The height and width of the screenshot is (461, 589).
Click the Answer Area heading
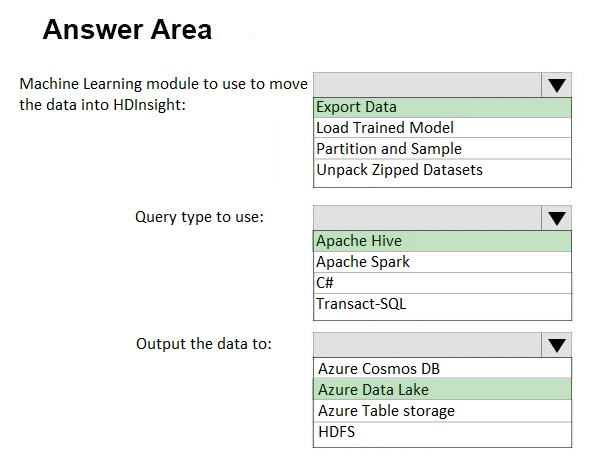127,30
